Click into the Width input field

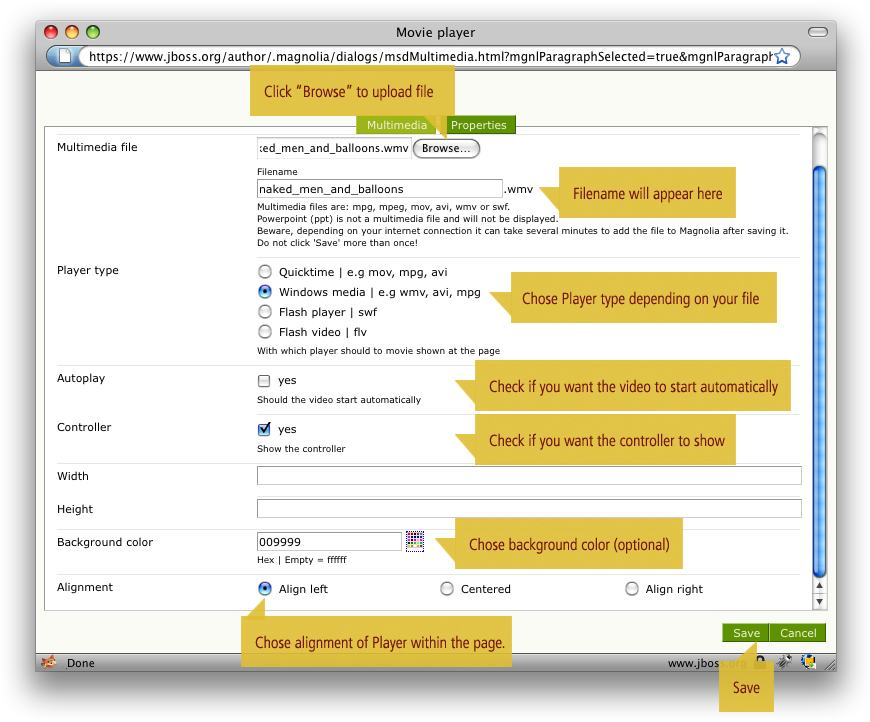[529, 476]
